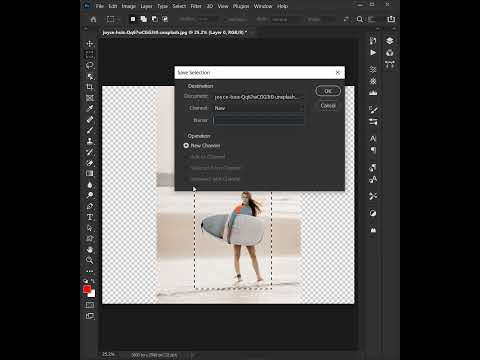Swap foreground and background colors
Viewport: 480px width, 360px height.
tap(93, 282)
